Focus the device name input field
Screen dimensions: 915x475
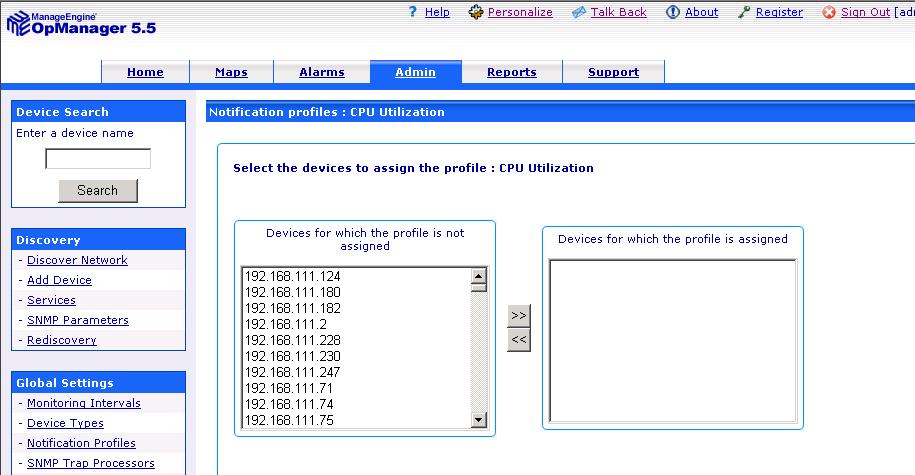(x=98, y=159)
